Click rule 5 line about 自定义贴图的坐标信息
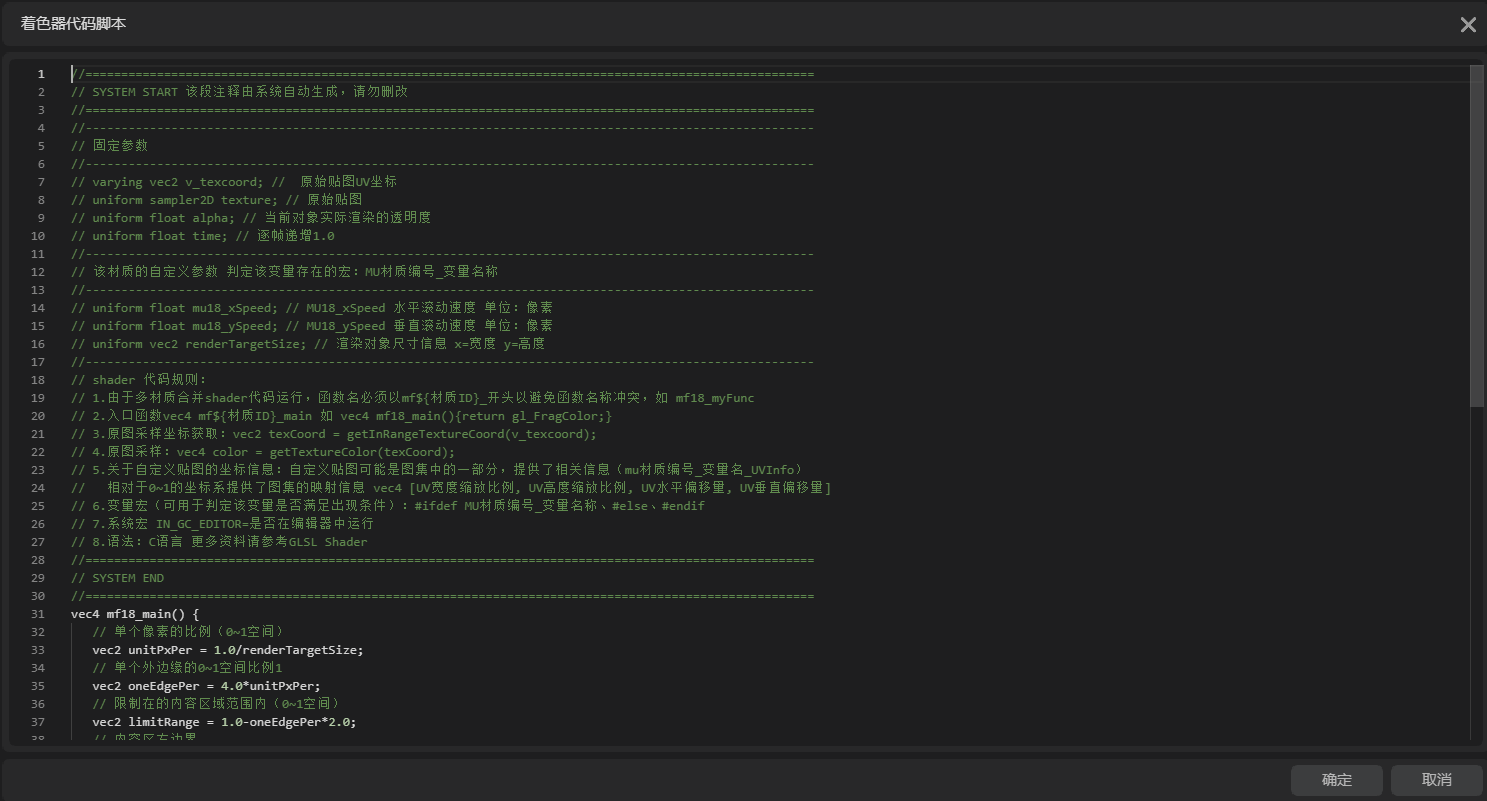Screen dimensions: 1487x801 tap(437, 470)
